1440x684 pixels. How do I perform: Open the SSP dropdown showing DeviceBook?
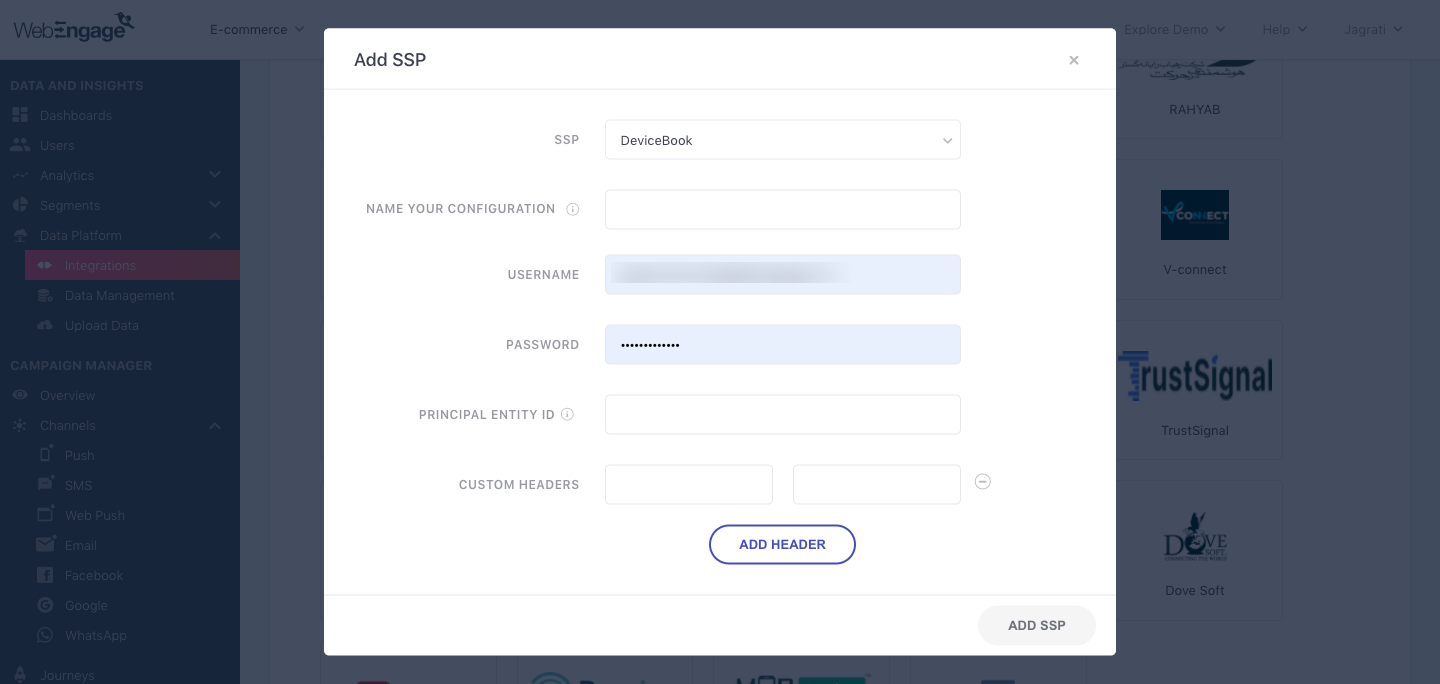point(783,140)
